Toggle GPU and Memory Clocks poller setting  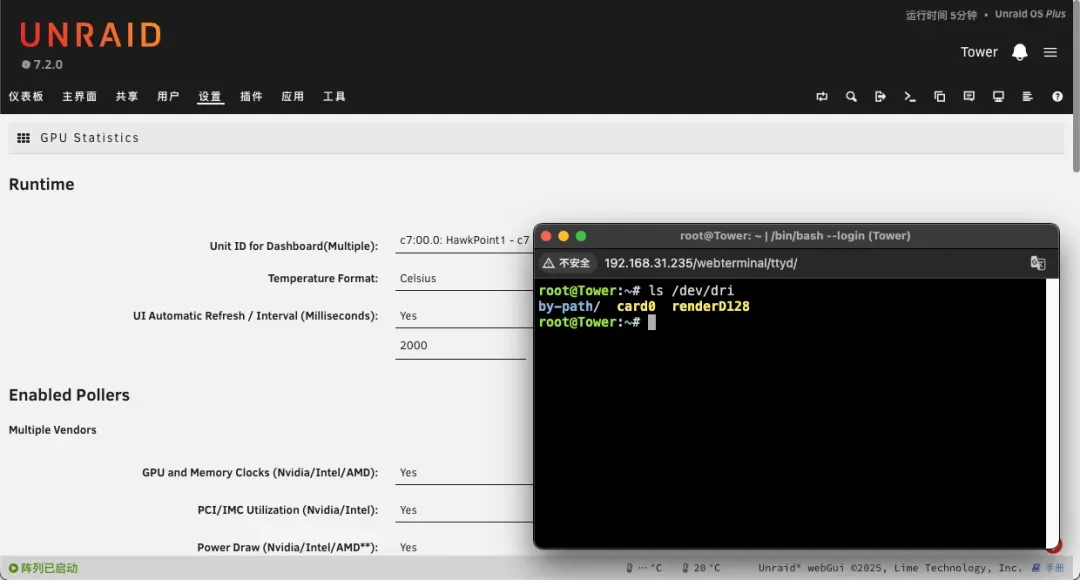(x=464, y=473)
